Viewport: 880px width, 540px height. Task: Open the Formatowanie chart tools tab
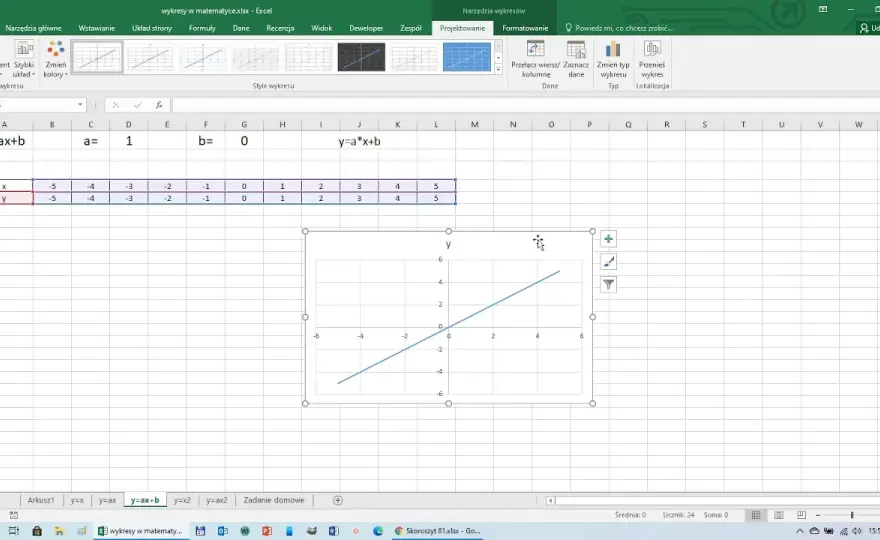coord(525,28)
